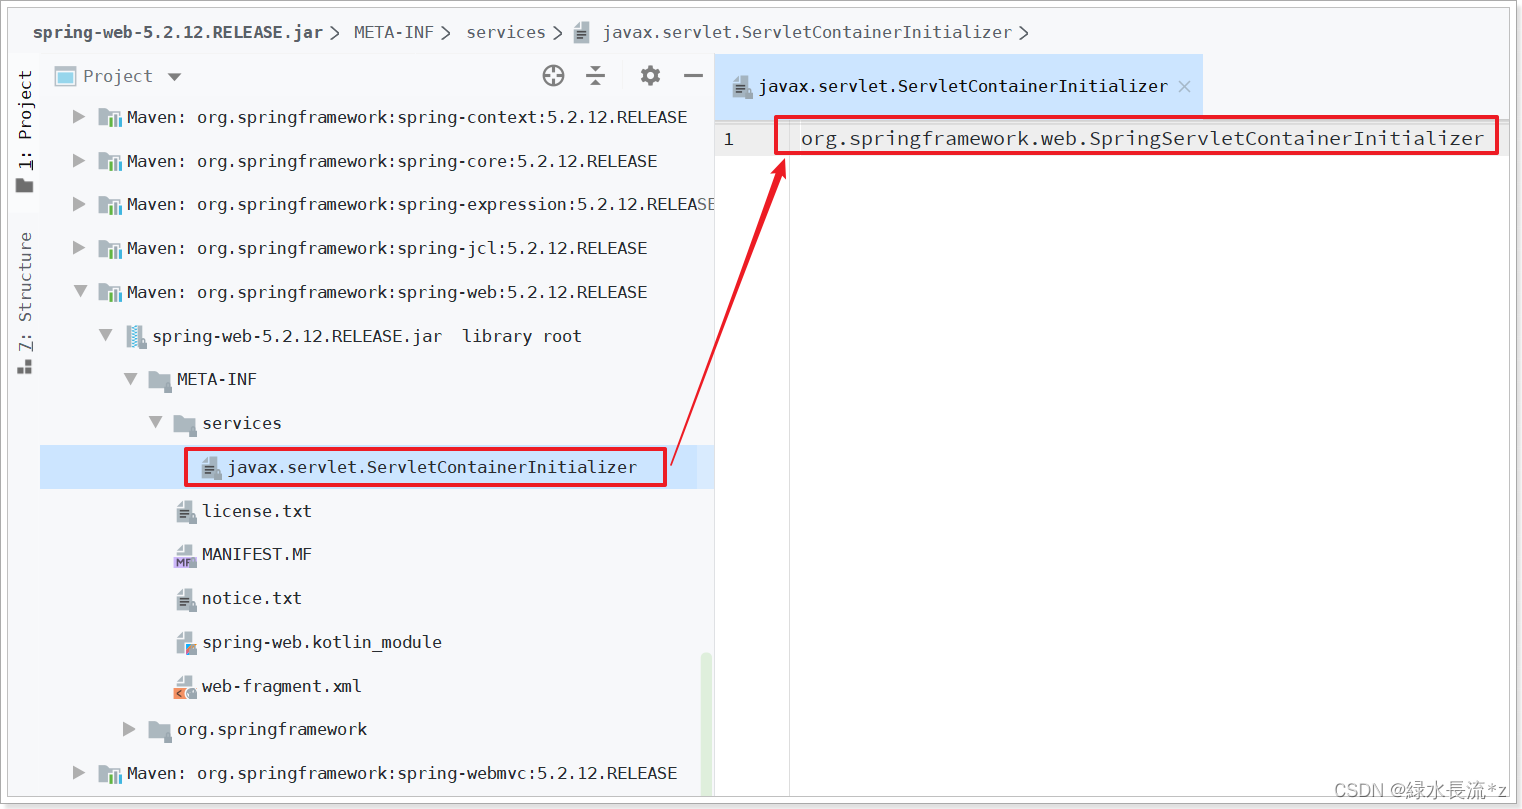
Task: Select Maven spring-core:5.2.12.RELEASE row
Action: coord(376,161)
